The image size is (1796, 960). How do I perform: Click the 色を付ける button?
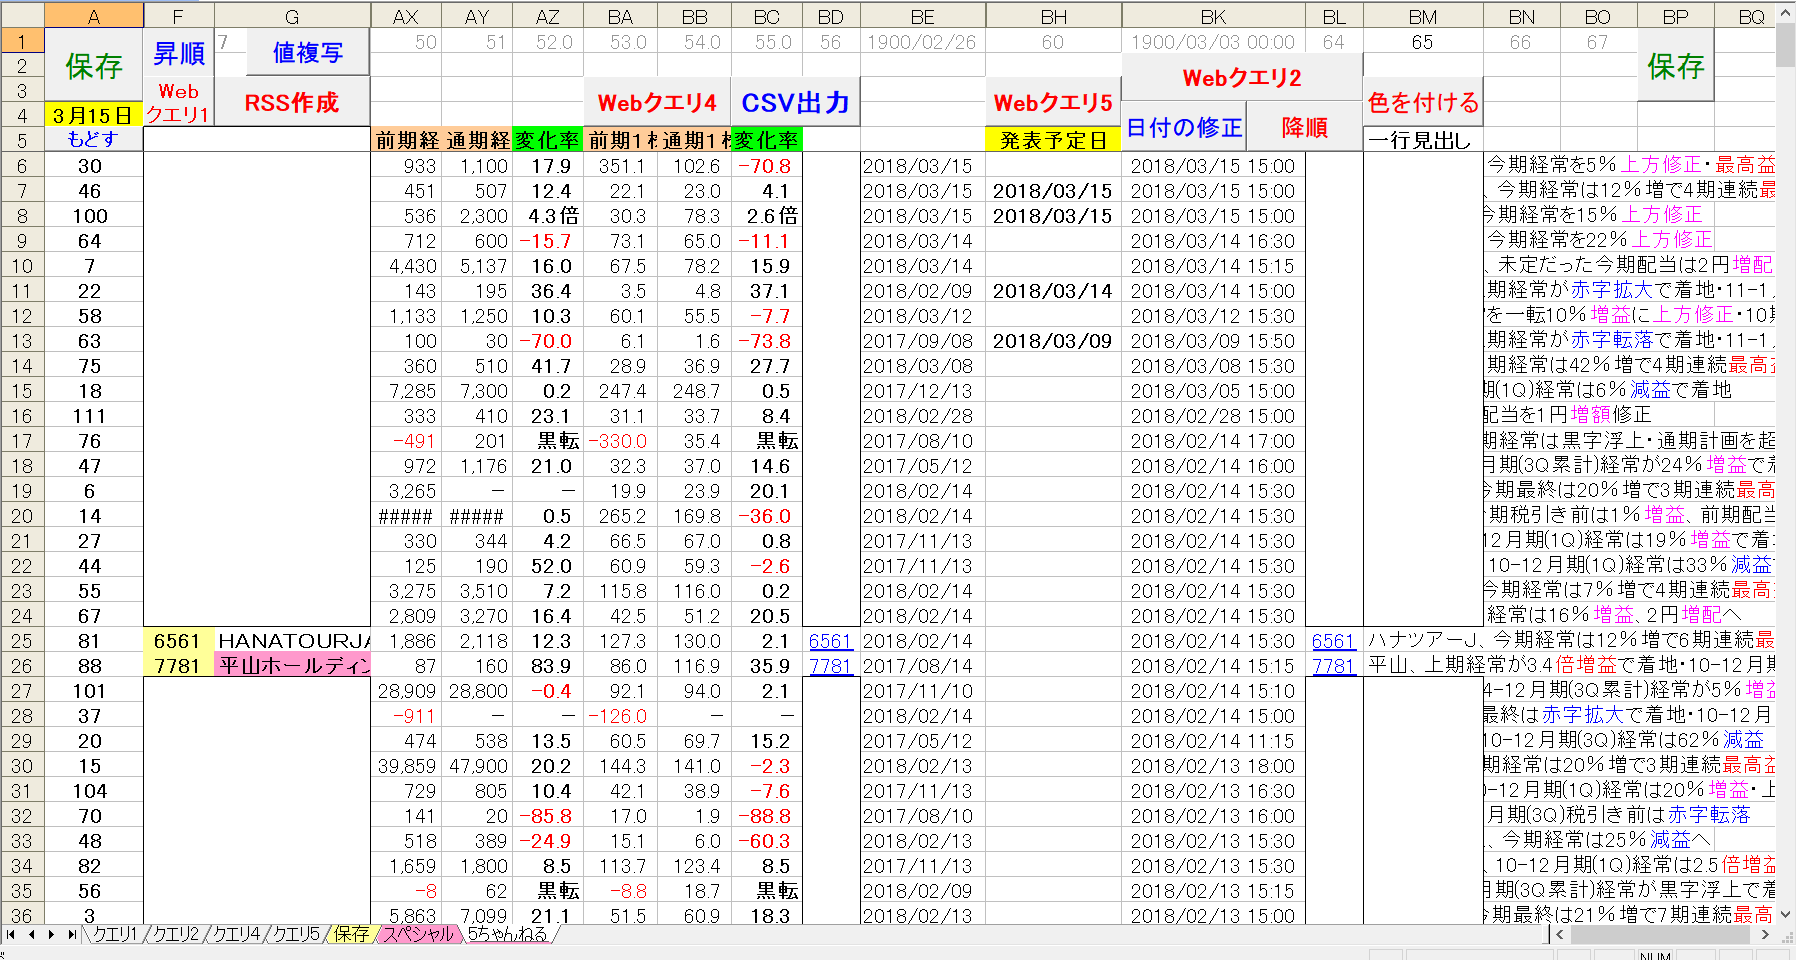(x=1423, y=103)
